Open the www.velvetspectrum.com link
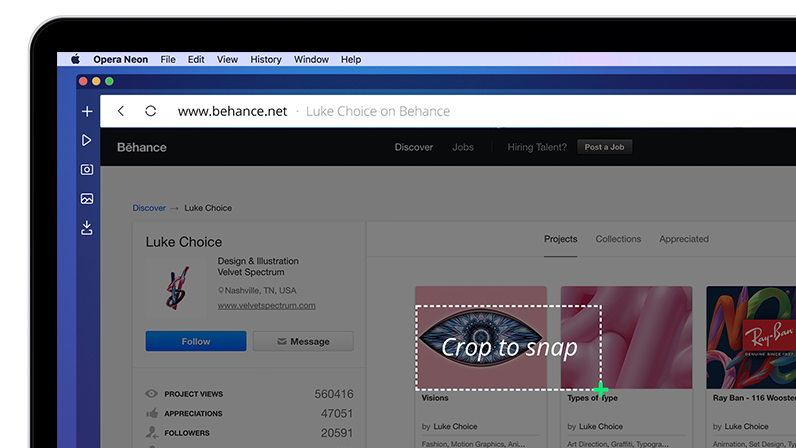This screenshot has height=448, width=796. coord(267,305)
